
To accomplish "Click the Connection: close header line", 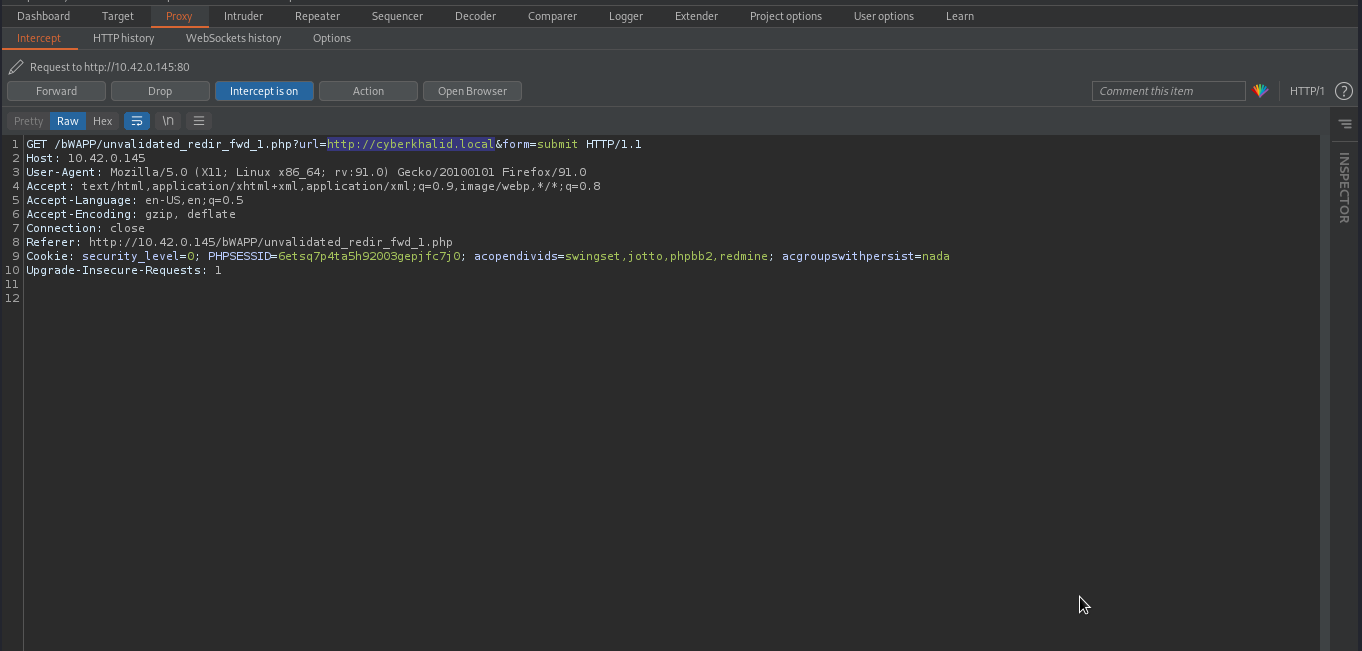I will (86, 228).
